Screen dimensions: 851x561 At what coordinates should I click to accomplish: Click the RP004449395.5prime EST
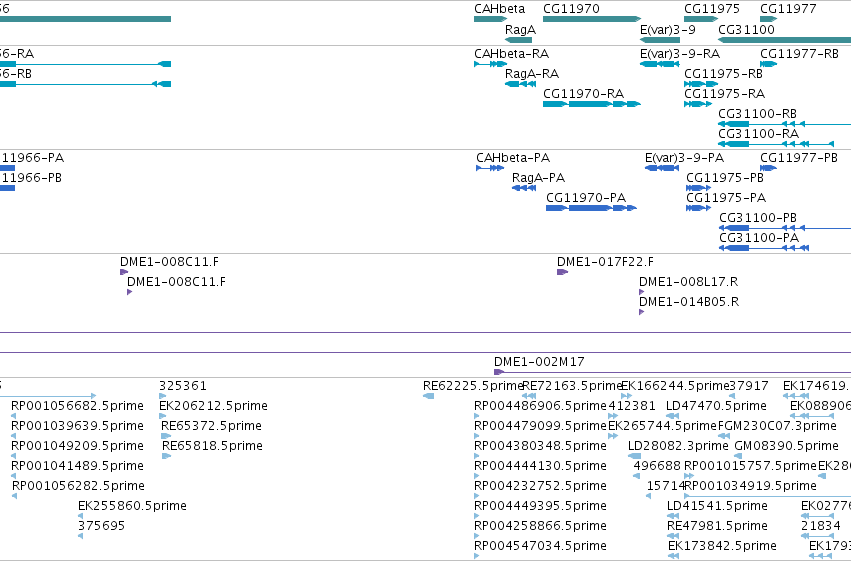pyautogui.click(x=477, y=516)
